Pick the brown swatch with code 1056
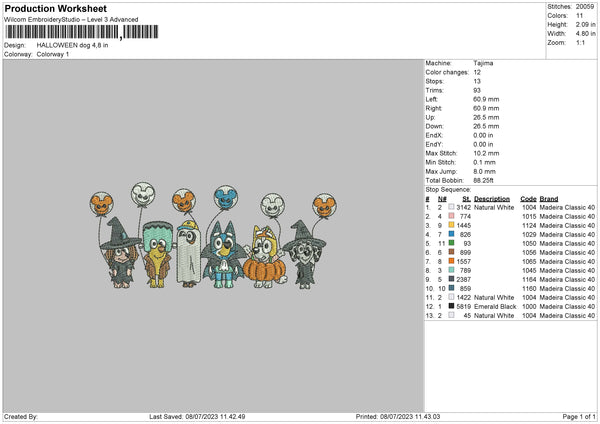600x424 pixels. pyautogui.click(x=452, y=252)
